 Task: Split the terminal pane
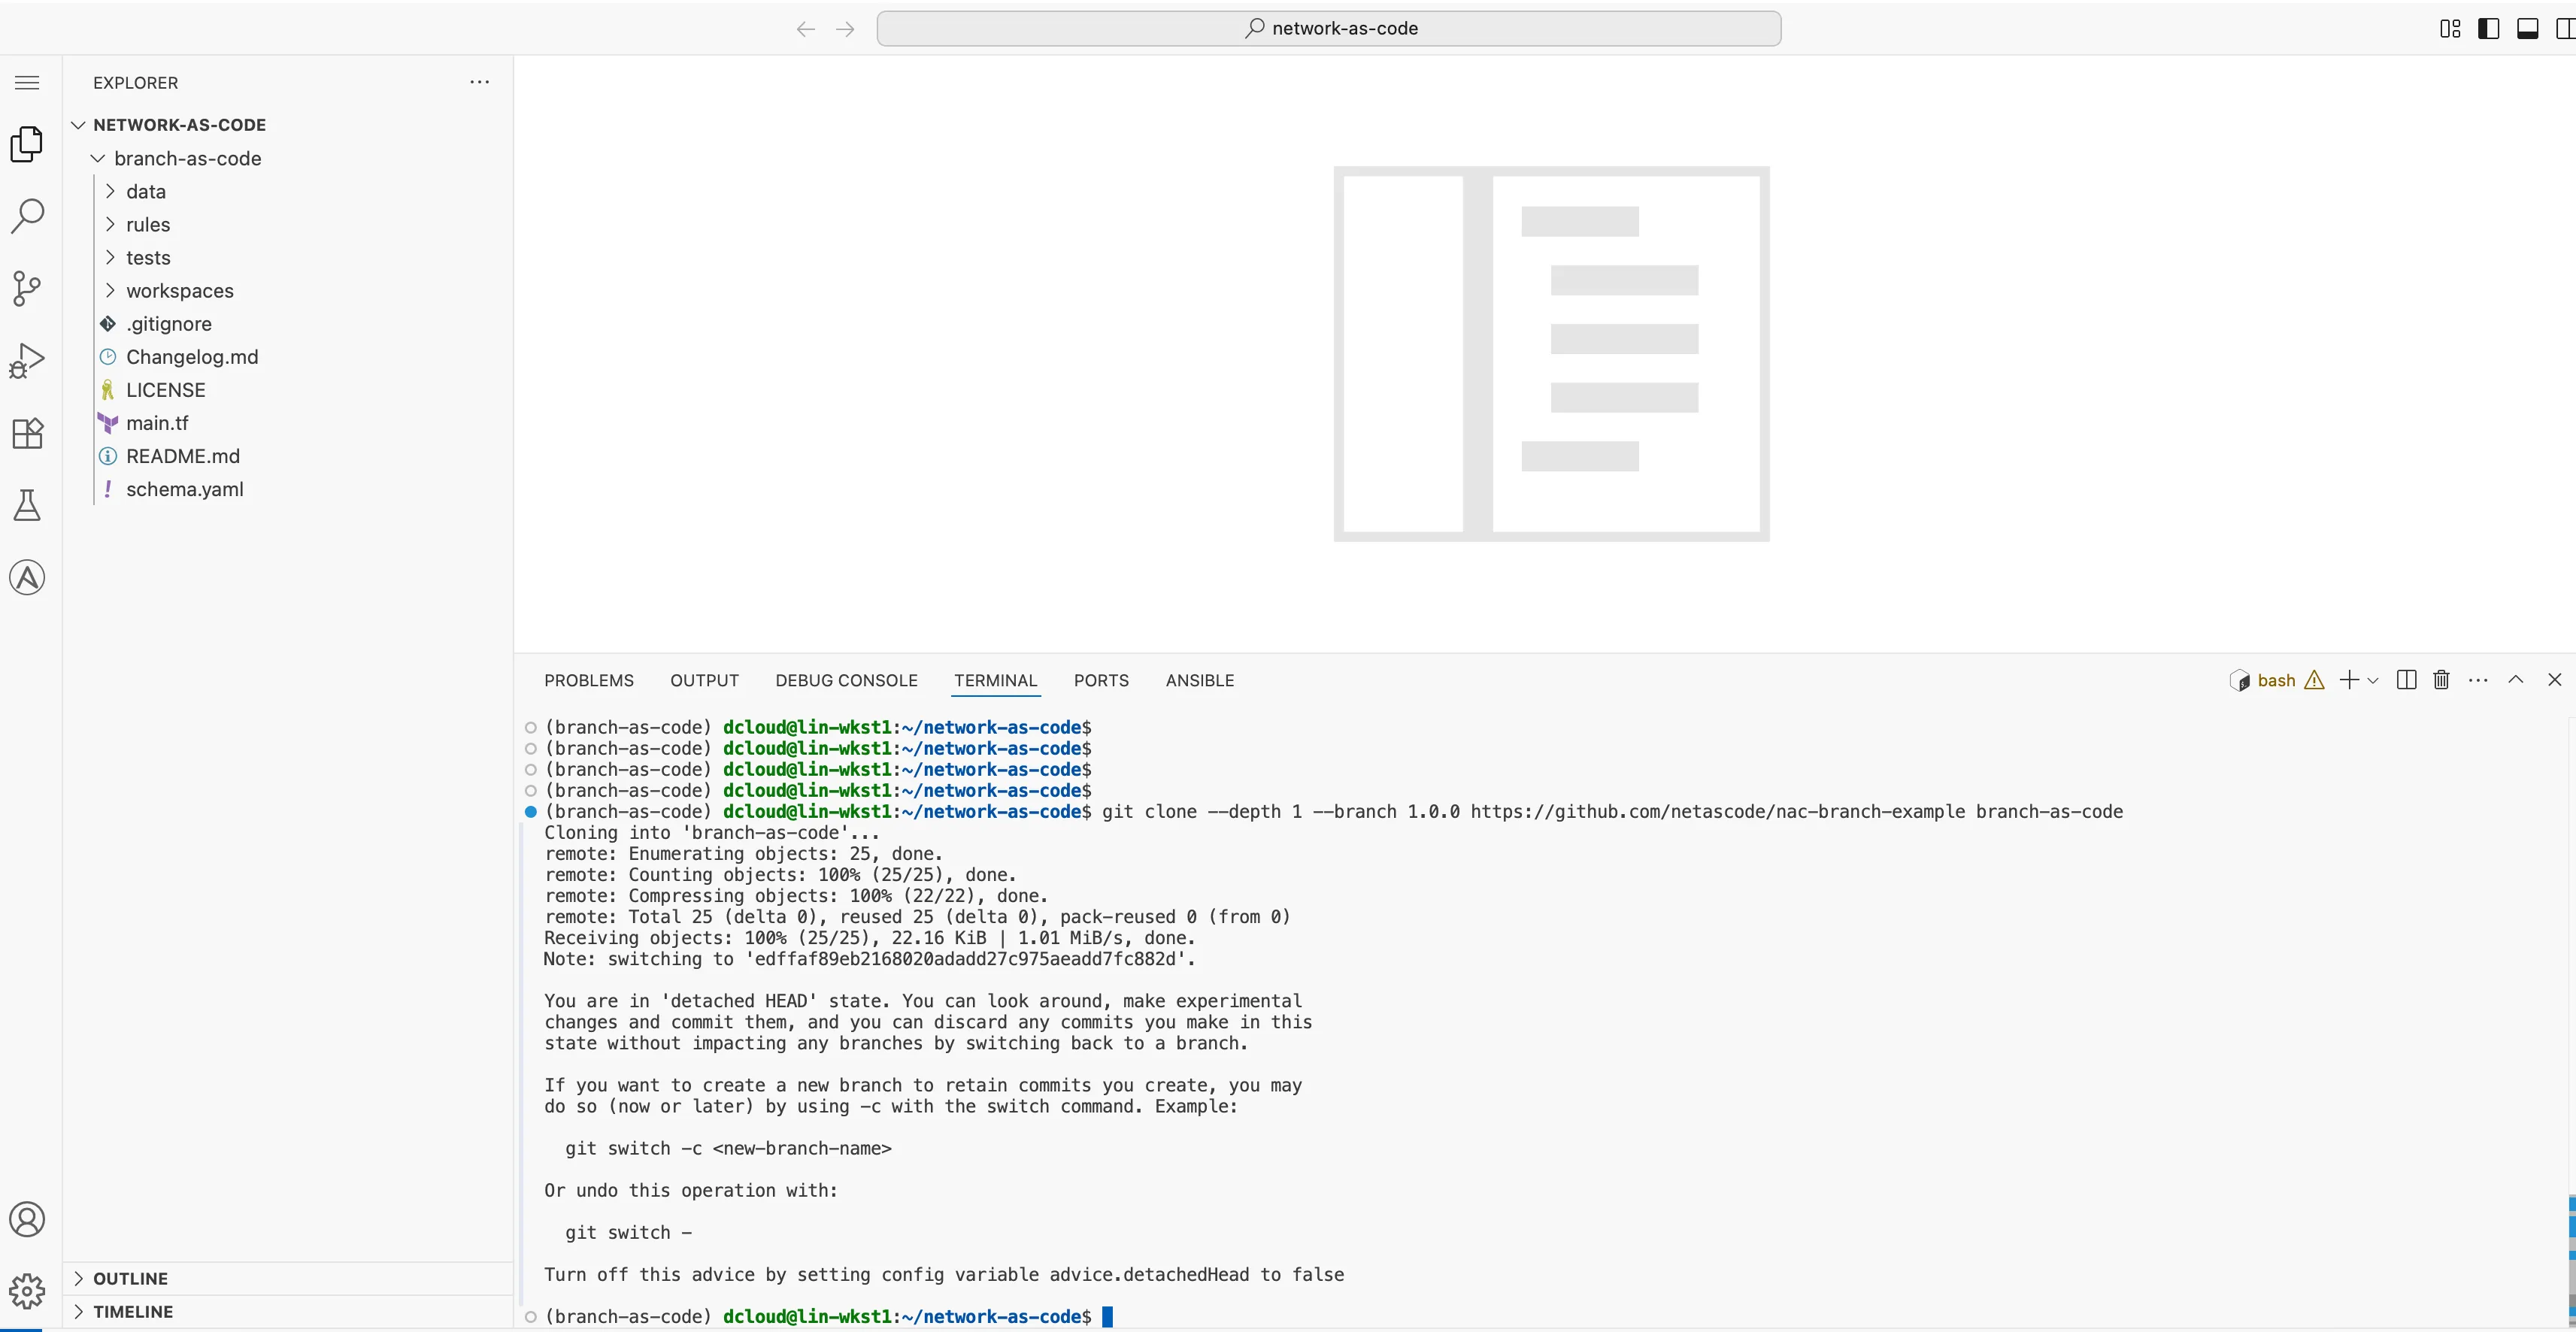tap(2405, 680)
